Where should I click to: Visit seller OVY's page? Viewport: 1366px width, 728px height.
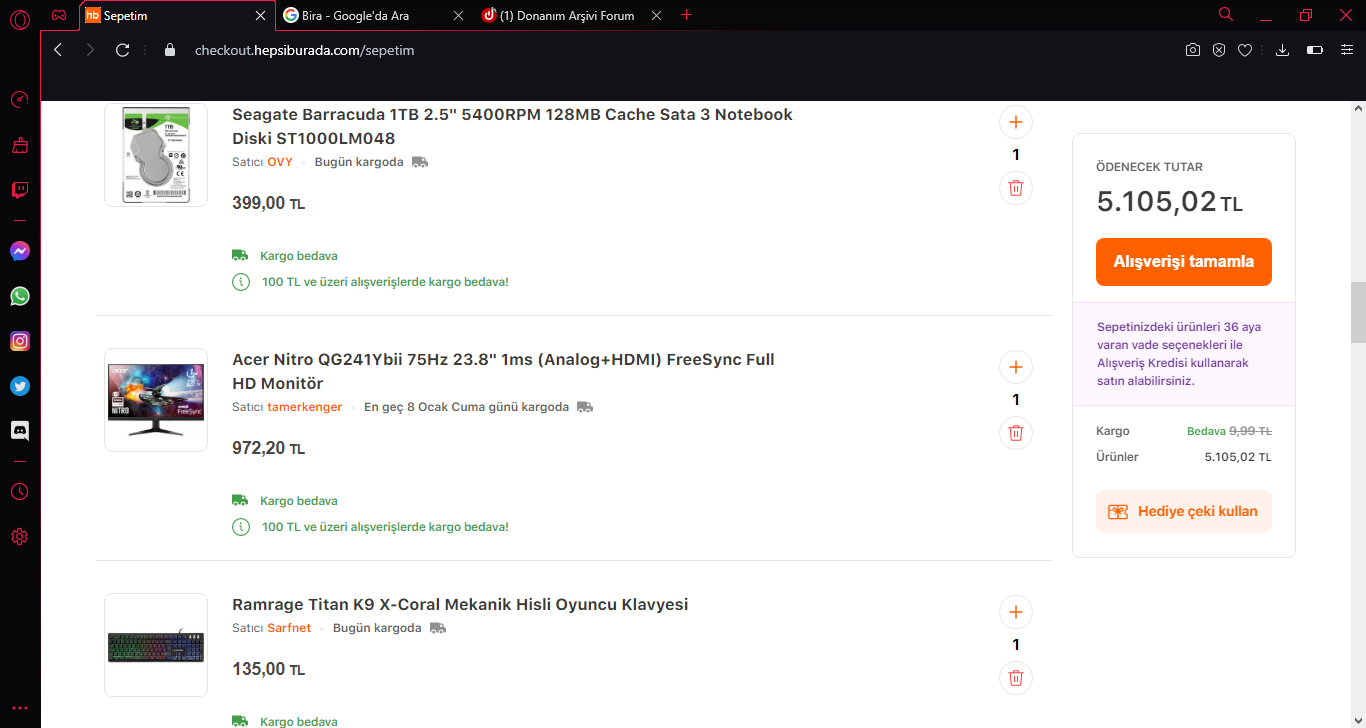[x=280, y=162]
